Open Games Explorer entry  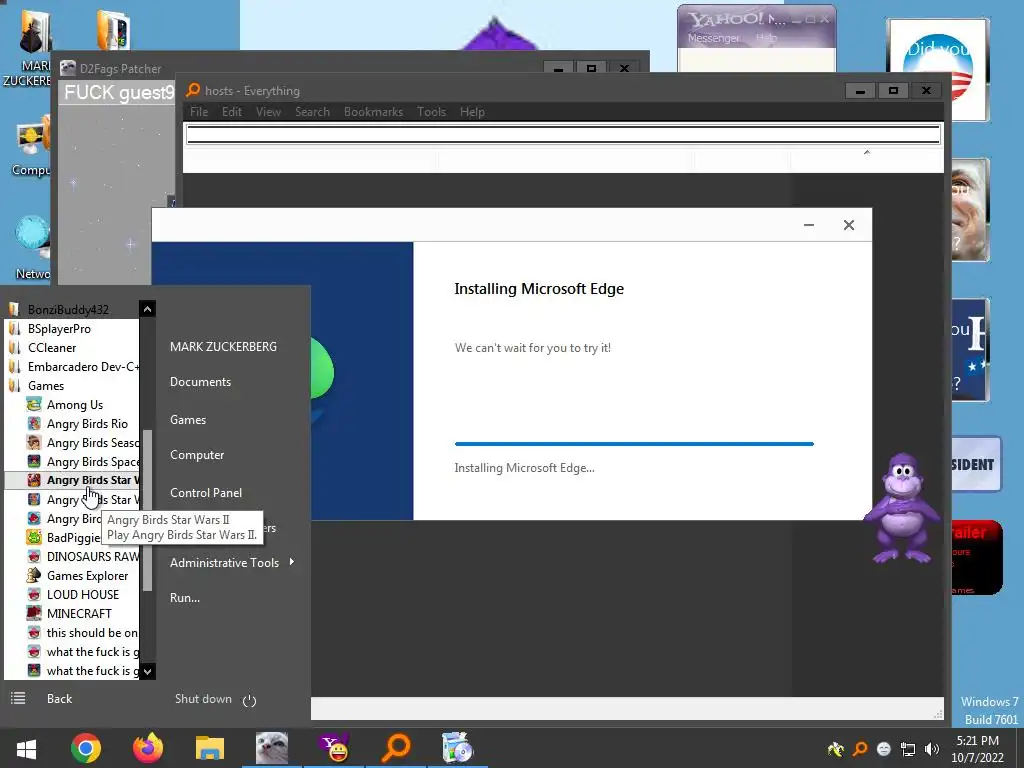click(87, 575)
